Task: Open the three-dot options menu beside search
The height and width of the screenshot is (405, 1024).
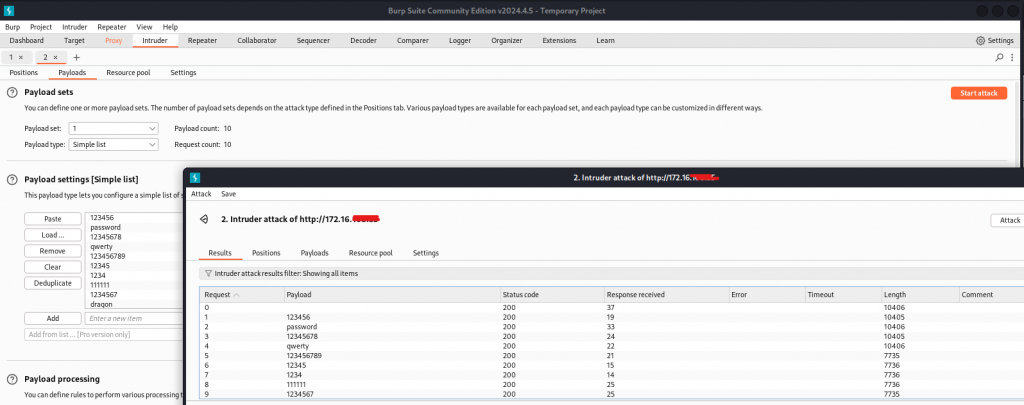Action: click(1012, 57)
